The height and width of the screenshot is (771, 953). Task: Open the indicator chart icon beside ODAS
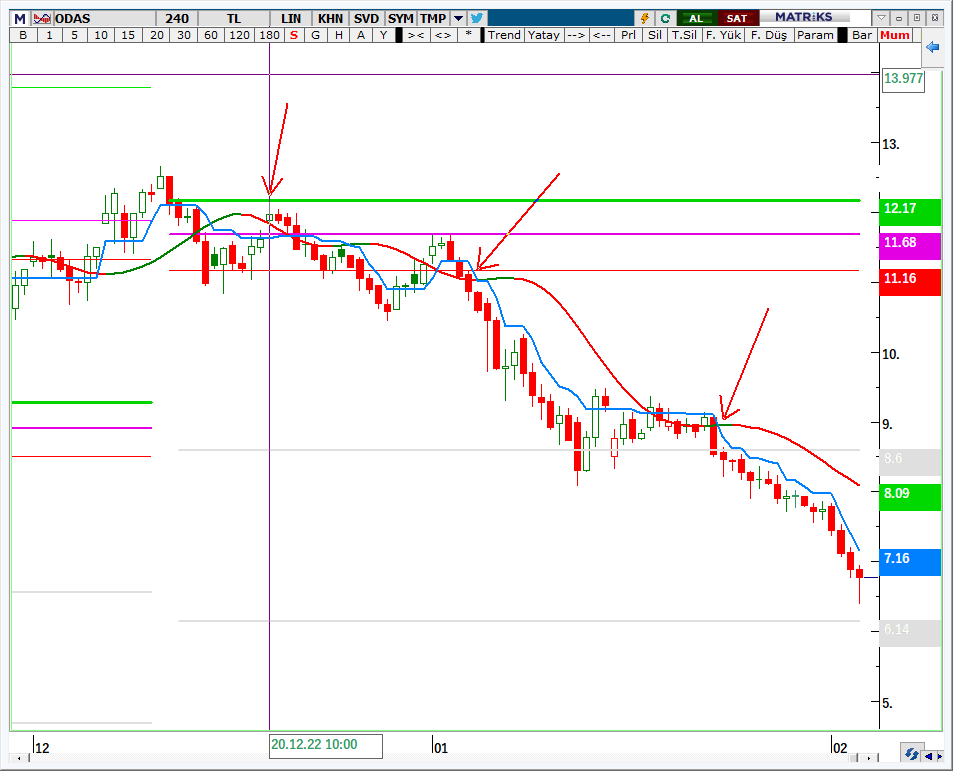[42, 18]
